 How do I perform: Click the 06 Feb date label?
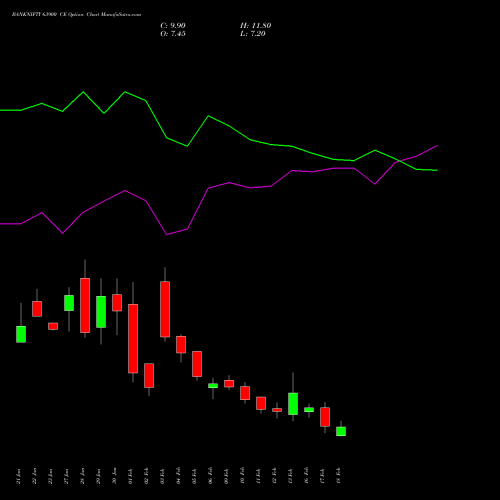coord(211,476)
